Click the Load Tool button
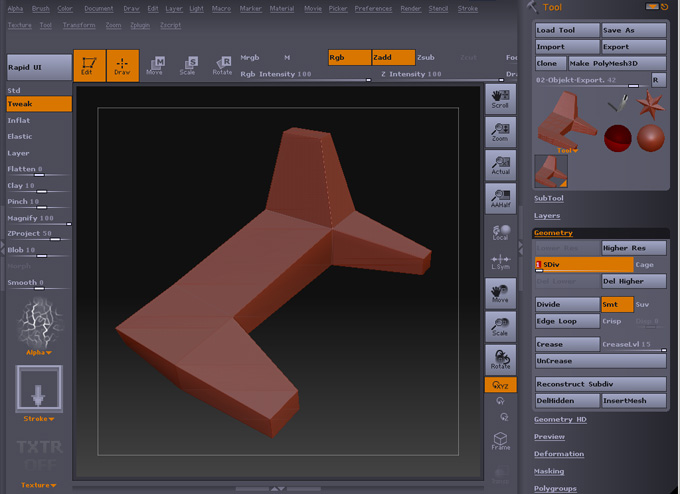680x494 pixels. (x=566, y=30)
